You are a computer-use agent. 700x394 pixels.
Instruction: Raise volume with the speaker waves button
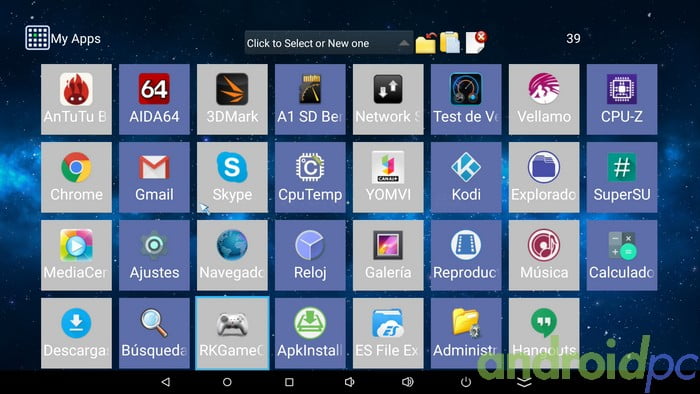click(408, 382)
